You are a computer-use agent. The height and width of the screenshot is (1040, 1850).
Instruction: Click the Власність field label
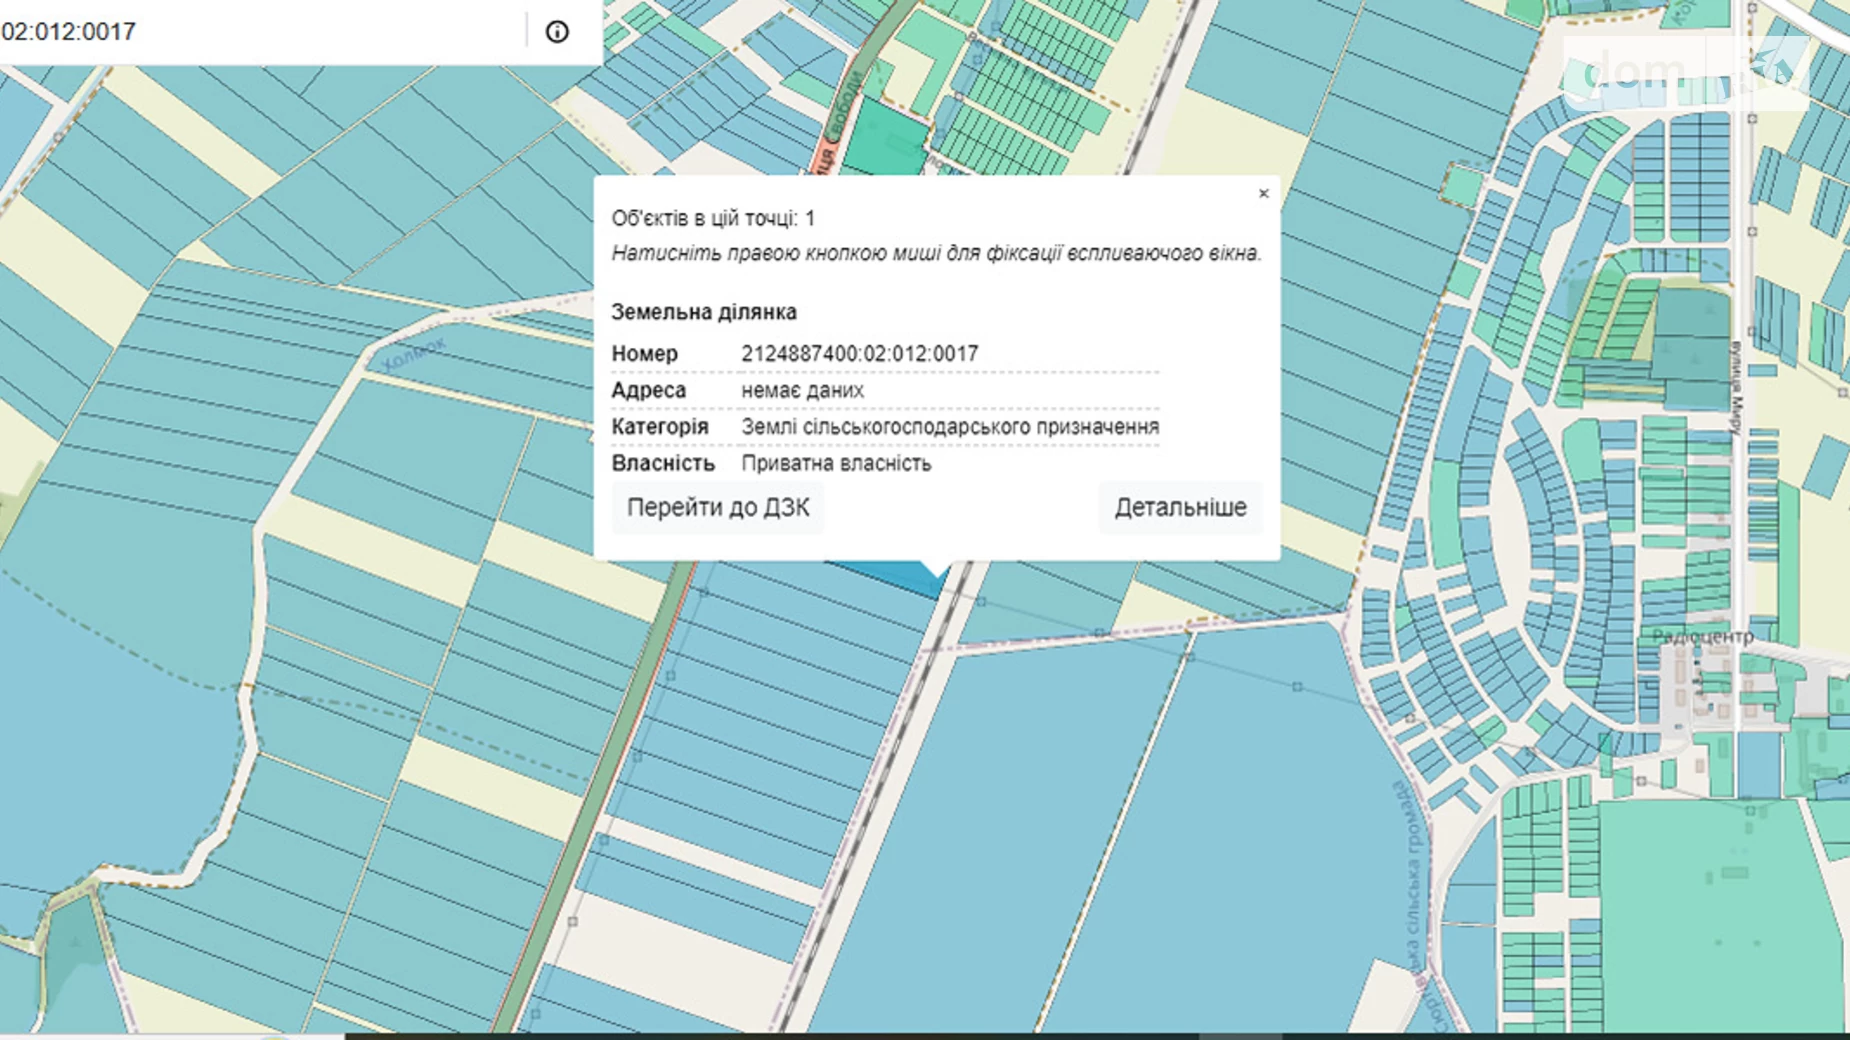[x=663, y=464]
